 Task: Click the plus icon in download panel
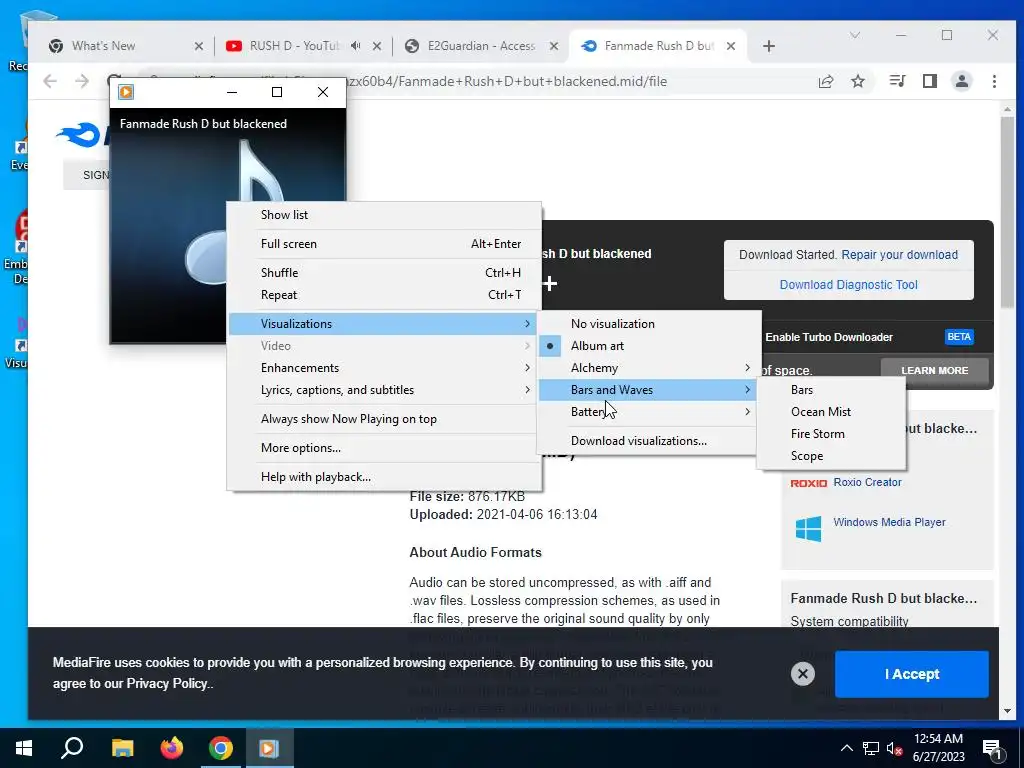[x=550, y=283]
